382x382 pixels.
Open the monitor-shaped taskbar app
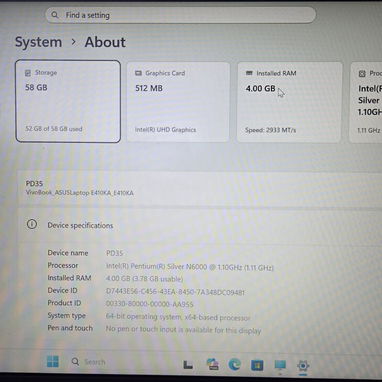pos(280,365)
